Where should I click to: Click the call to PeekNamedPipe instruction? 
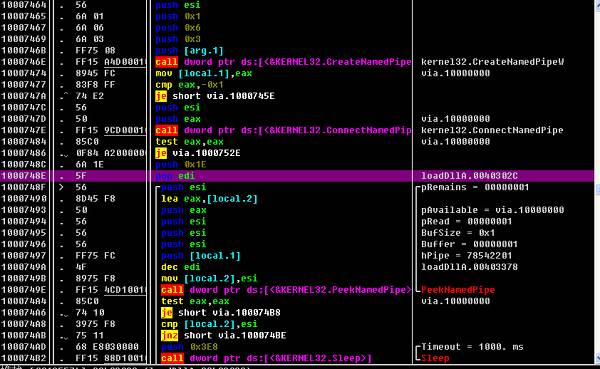pyautogui.click(x=286, y=290)
